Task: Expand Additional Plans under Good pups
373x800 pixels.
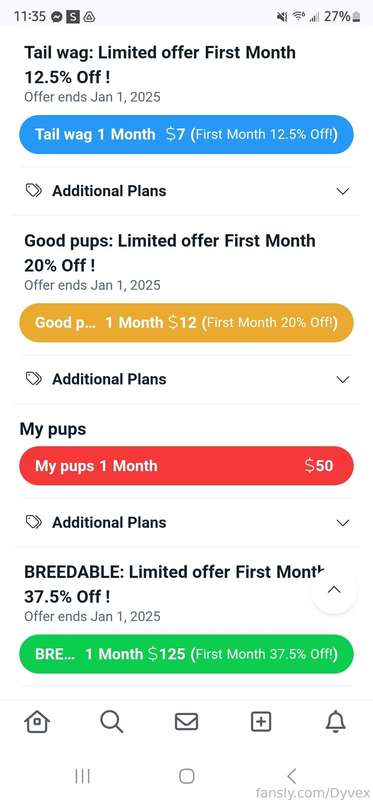Action: [x=187, y=379]
